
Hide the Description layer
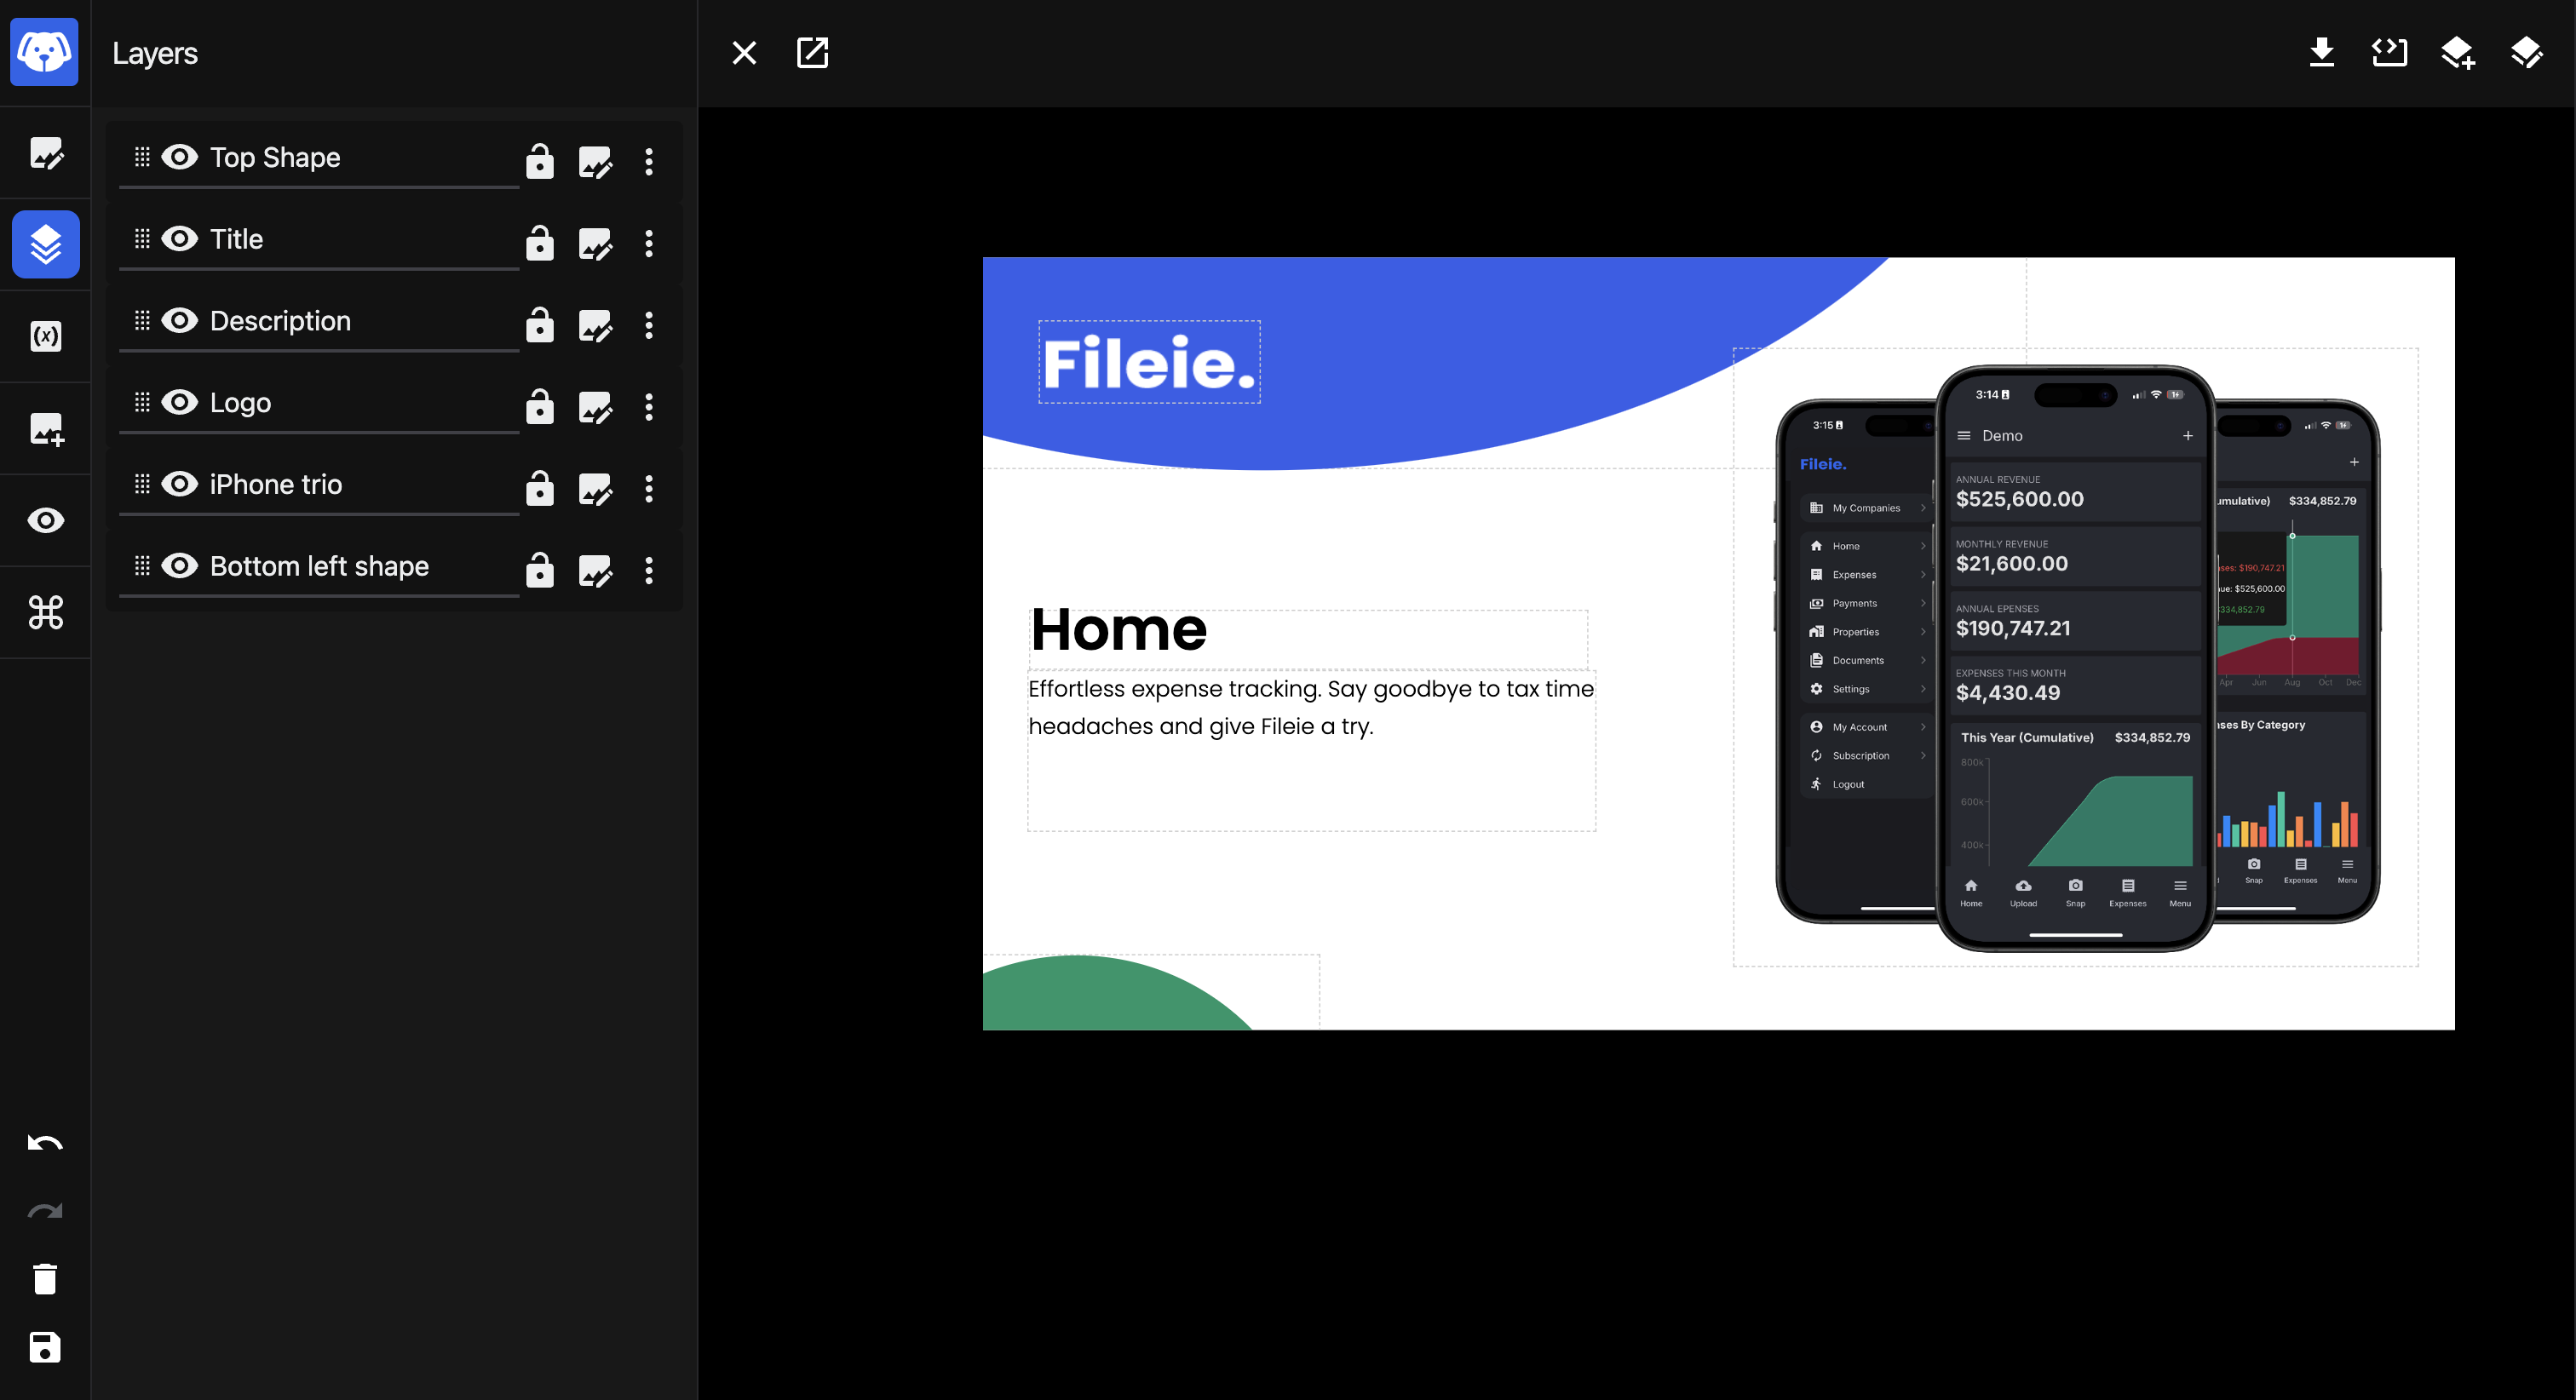coord(180,320)
